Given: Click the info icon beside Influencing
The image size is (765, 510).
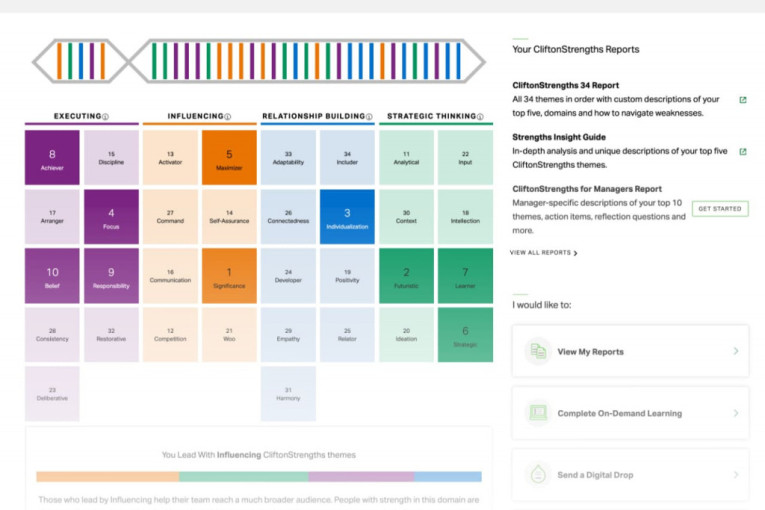Looking at the screenshot, I should (x=228, y=117).
